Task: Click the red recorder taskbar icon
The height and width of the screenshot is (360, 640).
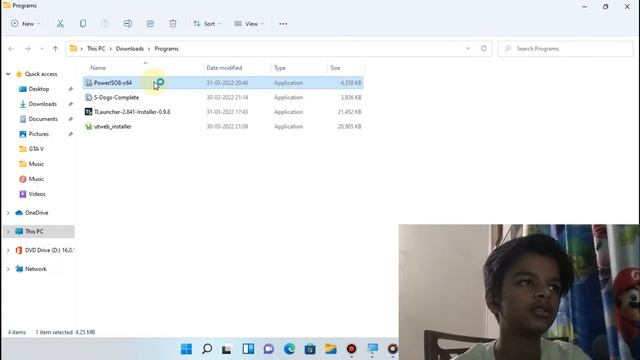Action: tap(351, 349)
